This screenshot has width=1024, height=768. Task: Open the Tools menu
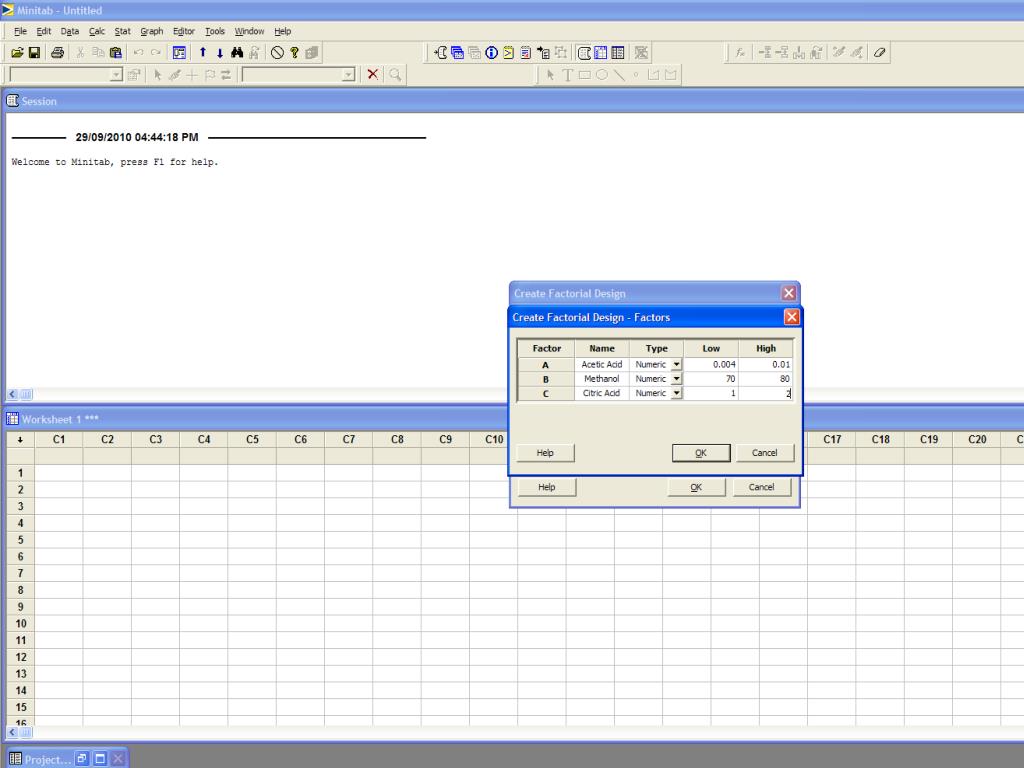pyautogui.click(x=215, y=31)
